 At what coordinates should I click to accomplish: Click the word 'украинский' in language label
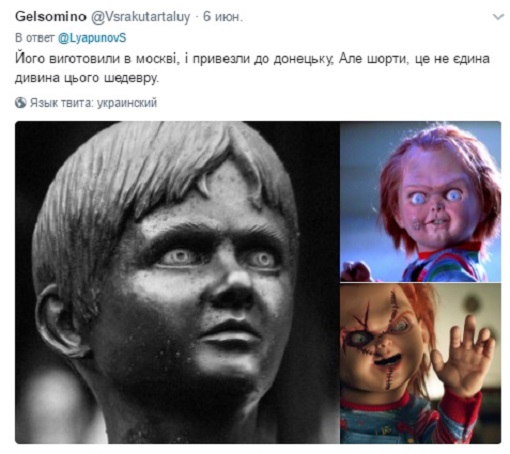pos(127,103)
